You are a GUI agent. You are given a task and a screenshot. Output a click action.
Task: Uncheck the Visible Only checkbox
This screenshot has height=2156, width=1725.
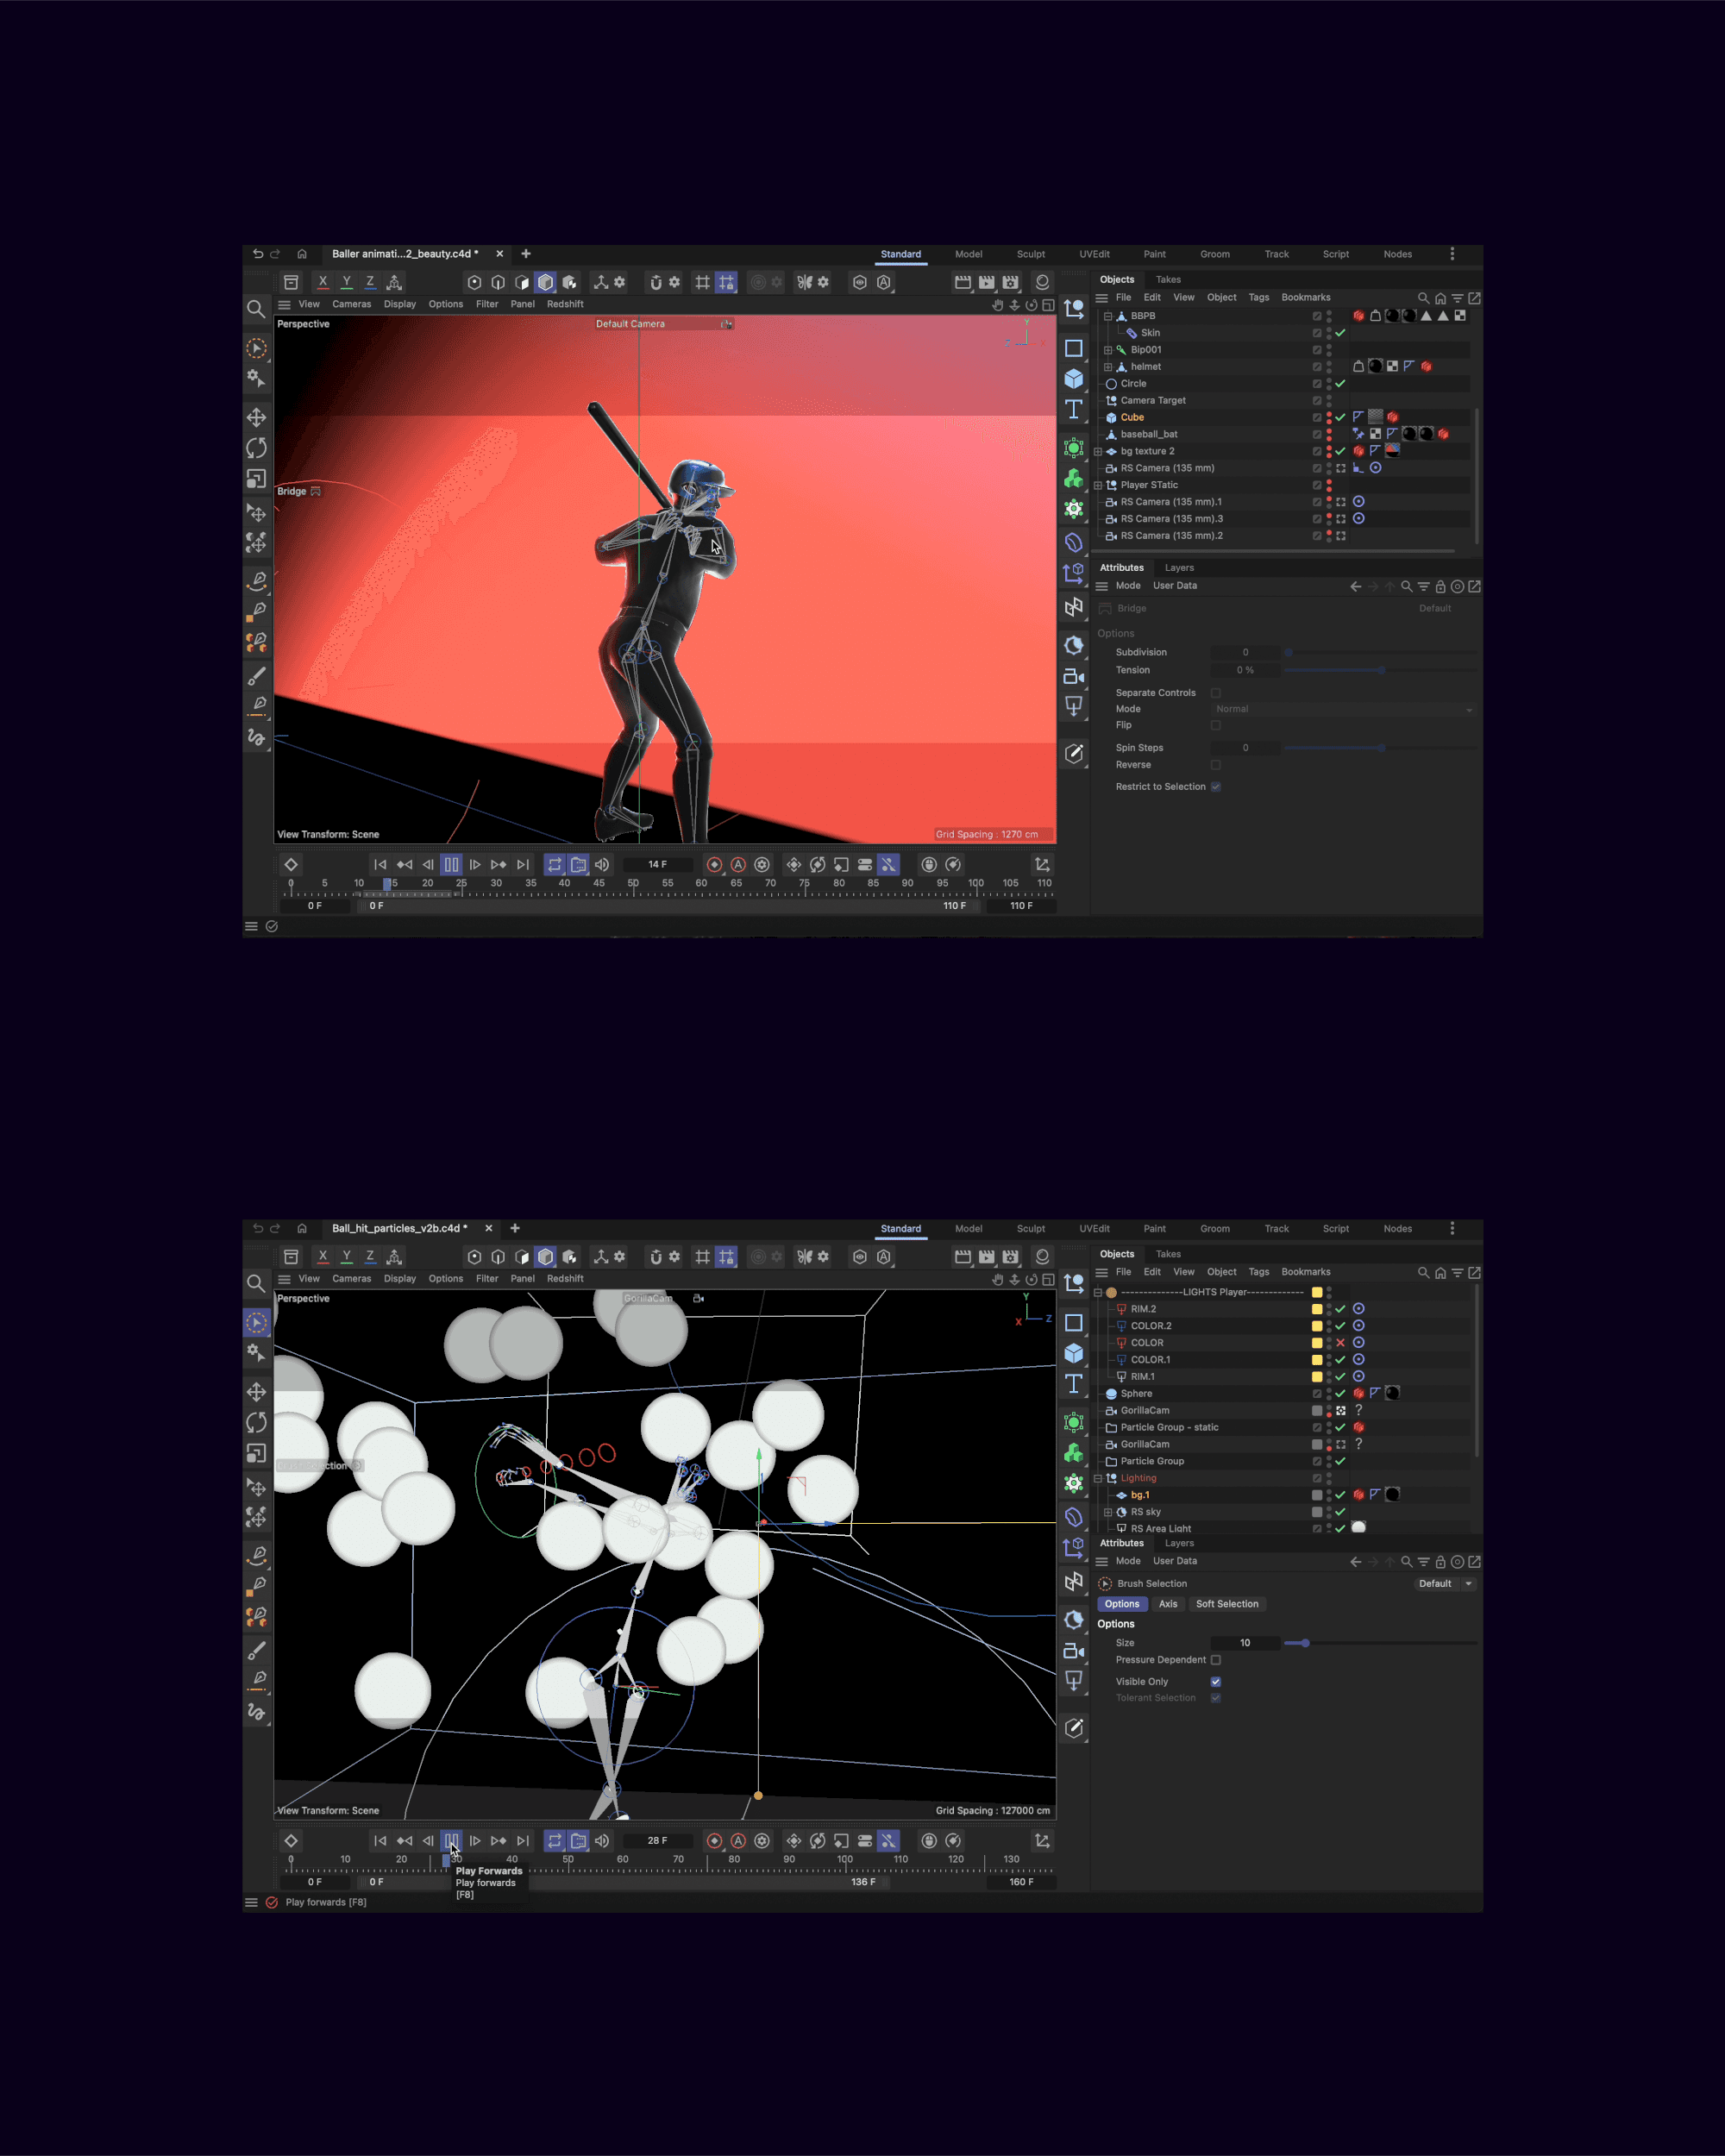pyautogui.click(x=1216, y=1682)
